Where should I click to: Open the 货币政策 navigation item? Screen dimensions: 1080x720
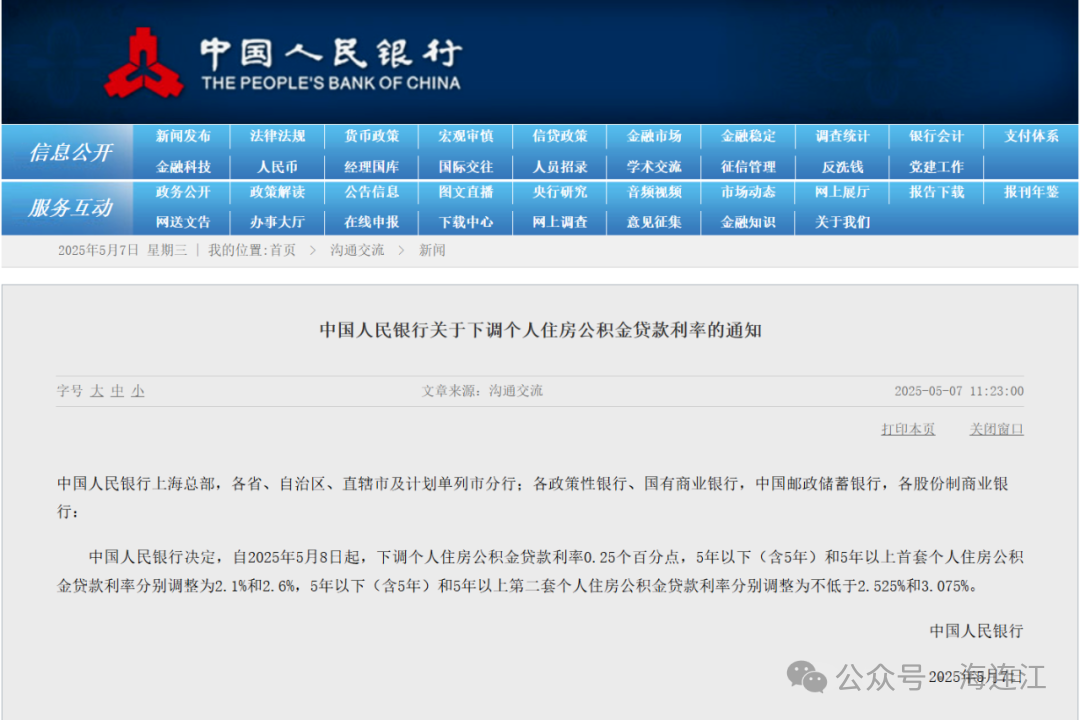371,136
